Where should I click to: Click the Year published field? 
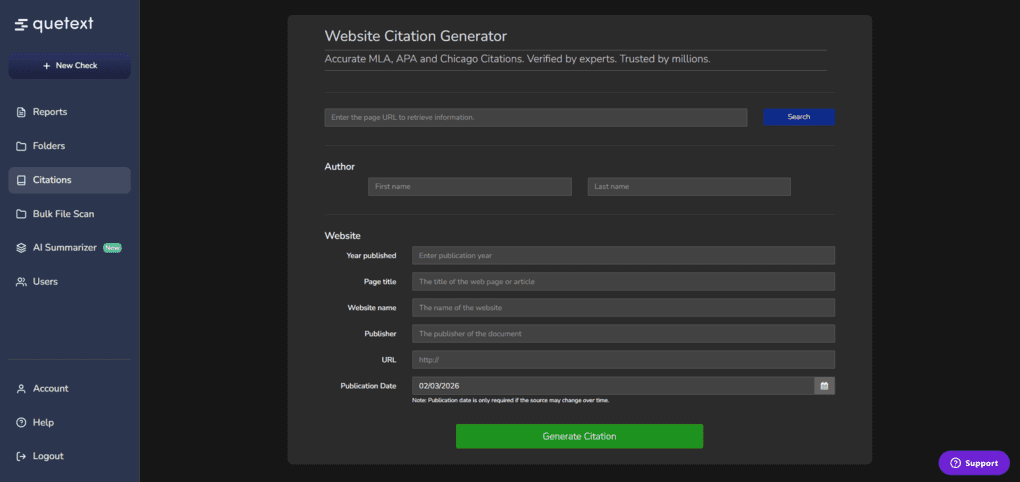pyautogui.click(x=623, y=256)
